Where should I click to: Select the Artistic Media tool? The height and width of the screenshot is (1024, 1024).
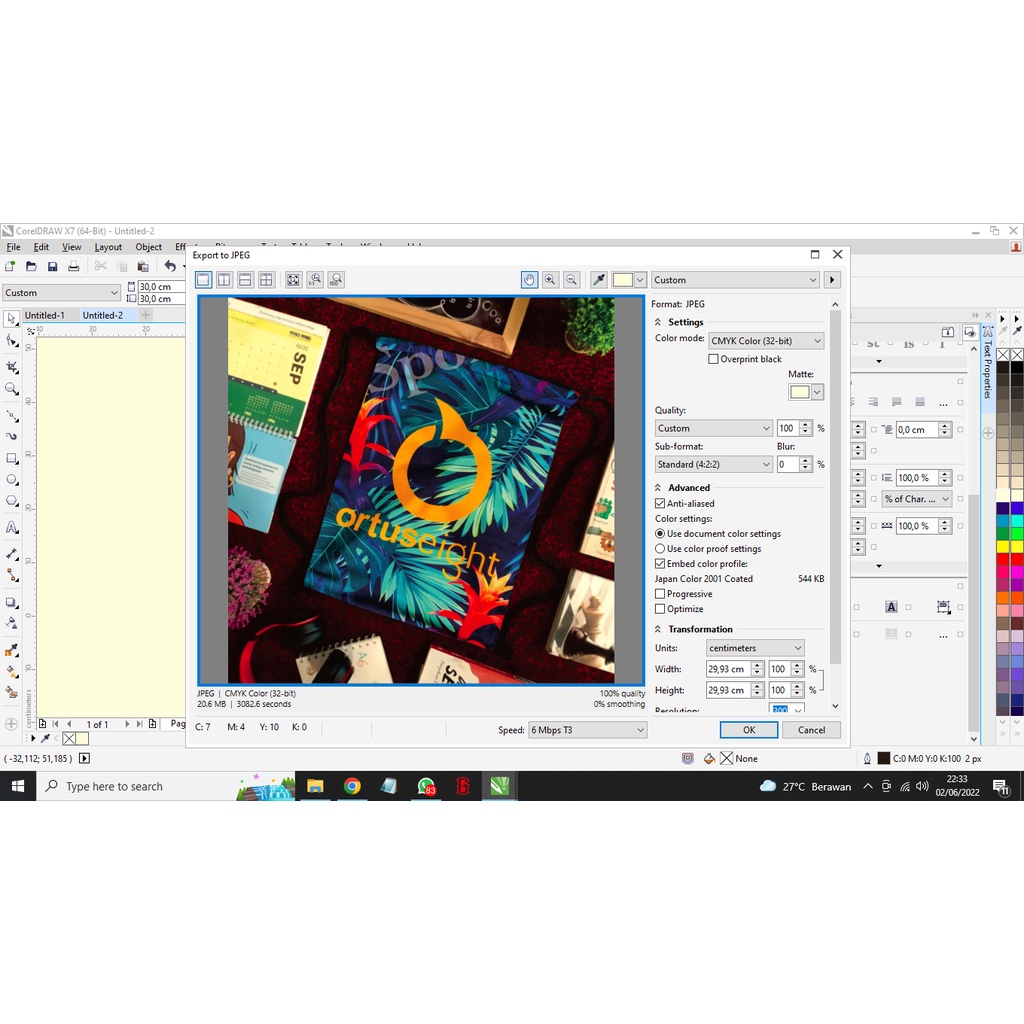pos(11,436)
